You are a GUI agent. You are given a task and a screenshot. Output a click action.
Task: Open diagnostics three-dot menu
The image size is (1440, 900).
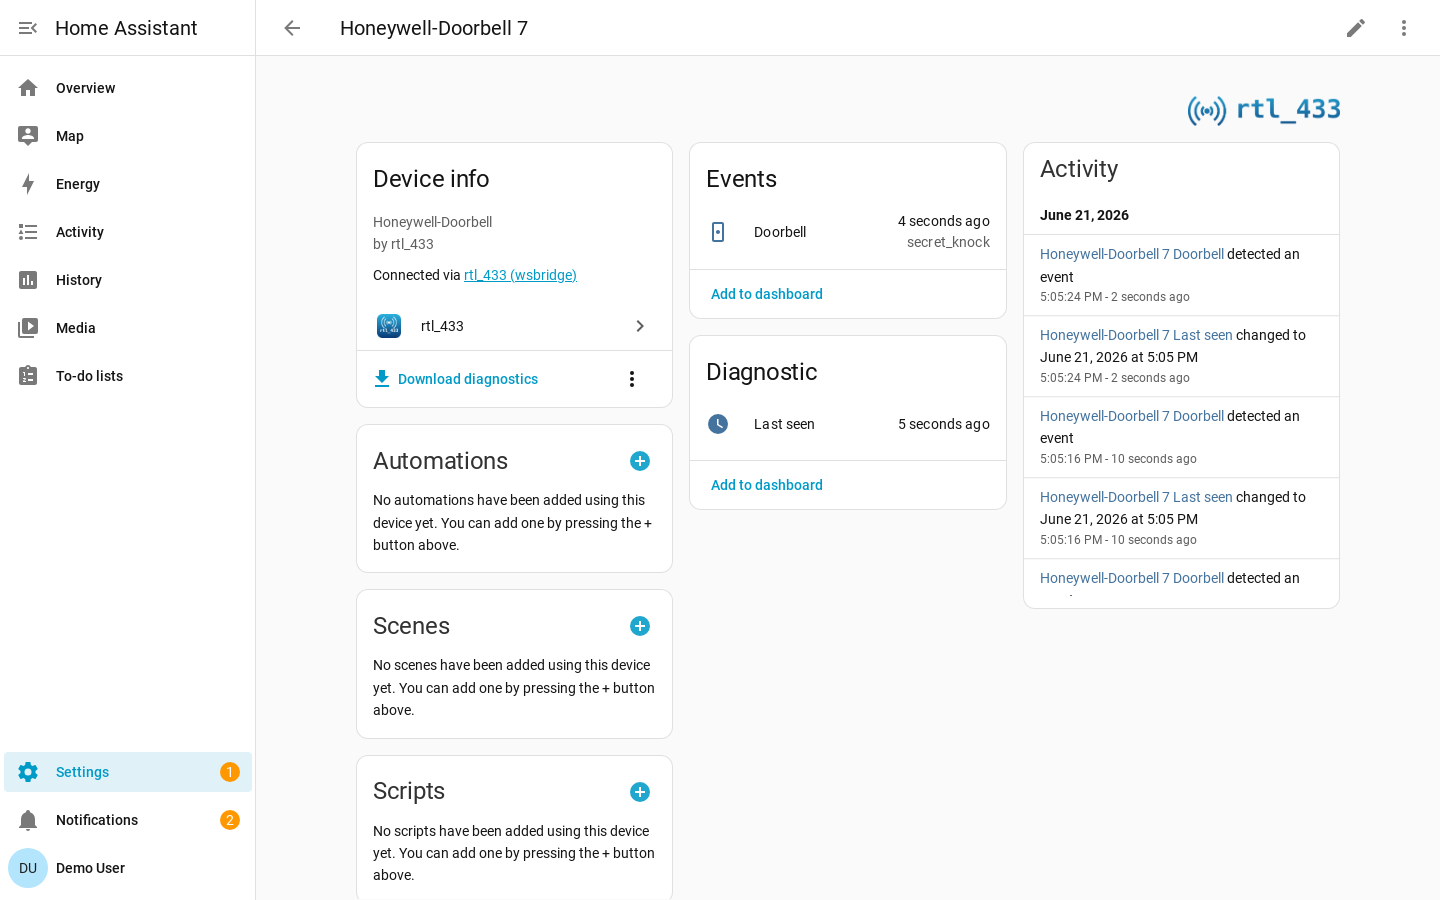(x=632, y=379)
